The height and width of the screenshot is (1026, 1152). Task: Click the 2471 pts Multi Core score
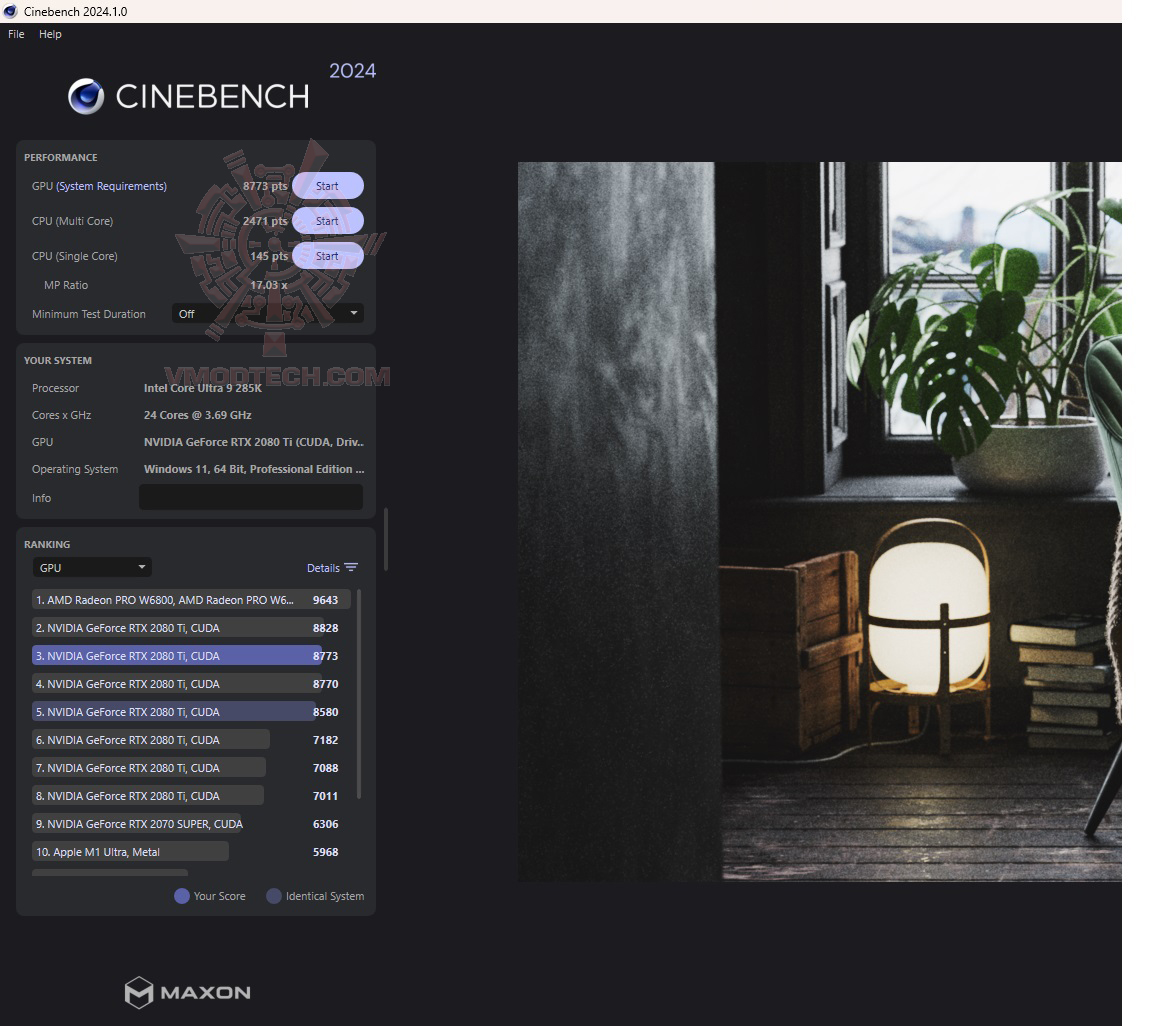point(265,221)
